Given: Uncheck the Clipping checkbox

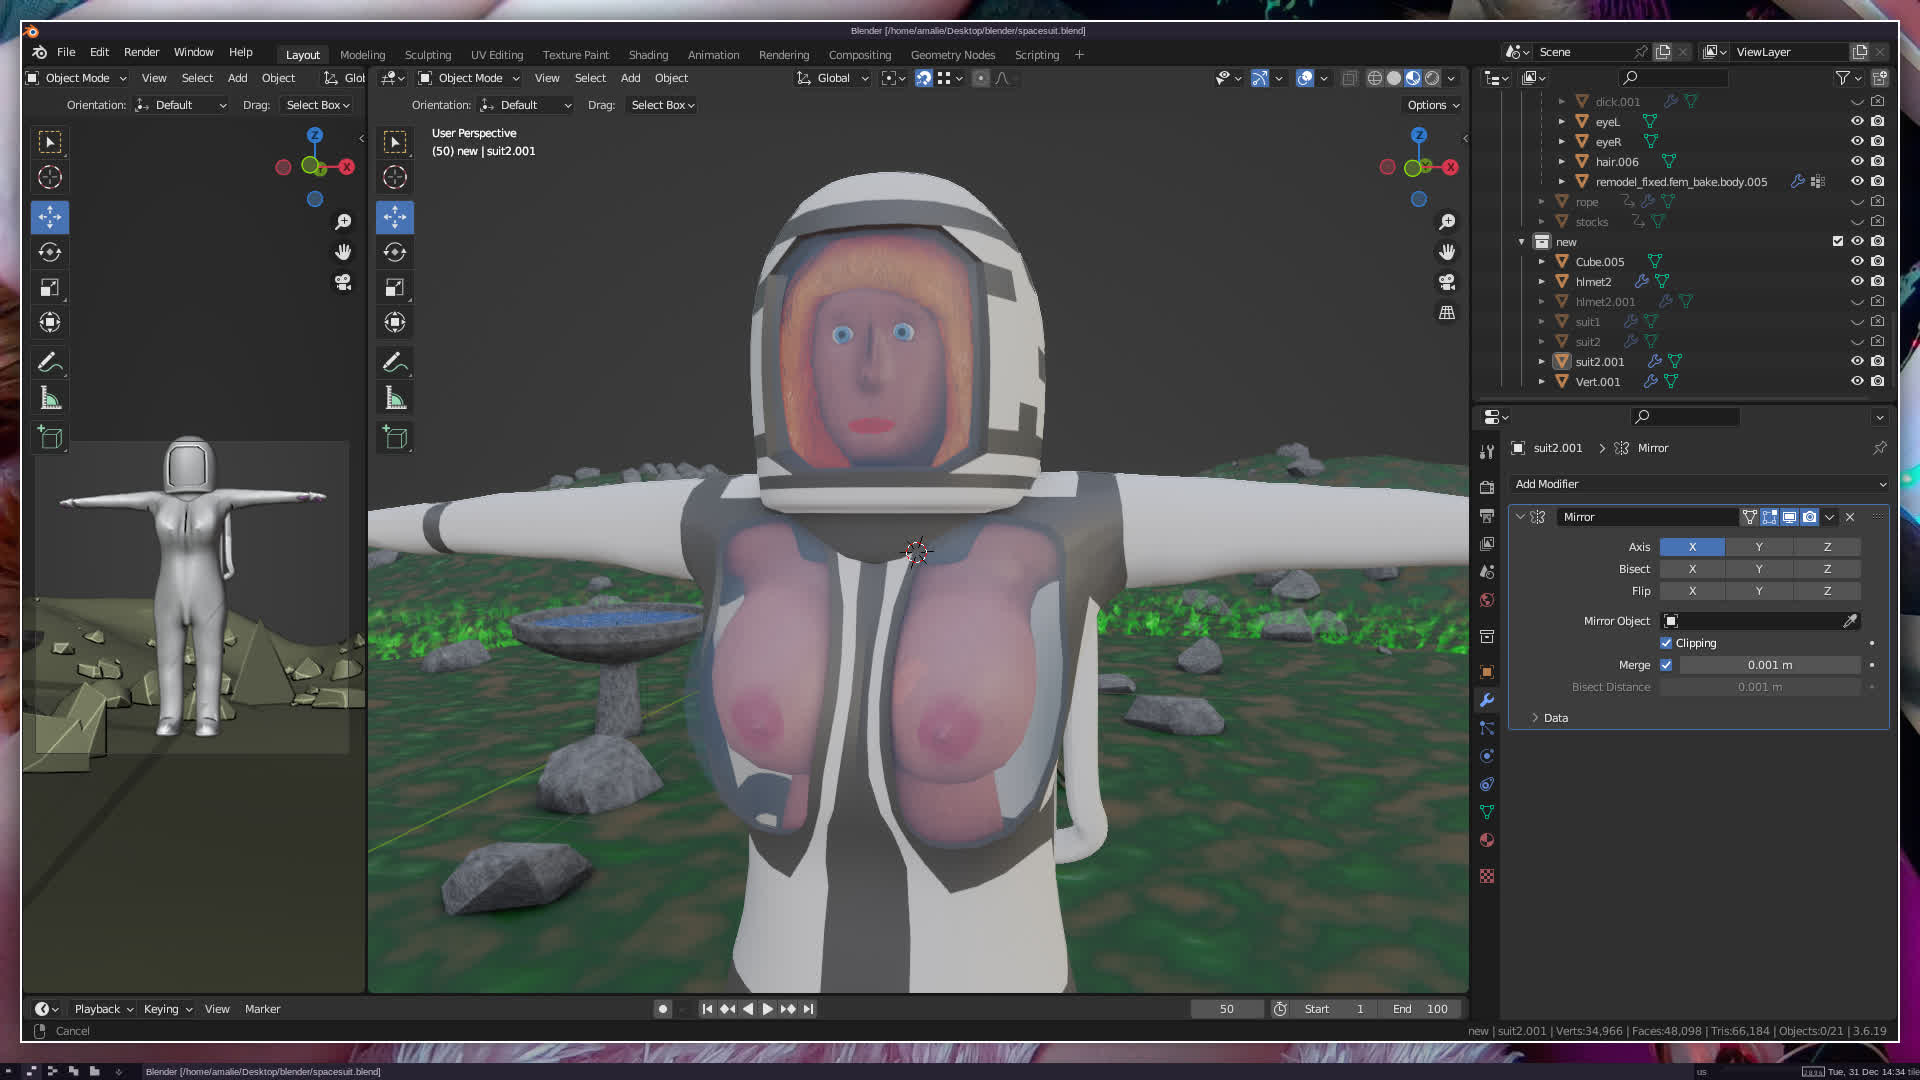Looking at the screenshot, I should point(1666,643).
